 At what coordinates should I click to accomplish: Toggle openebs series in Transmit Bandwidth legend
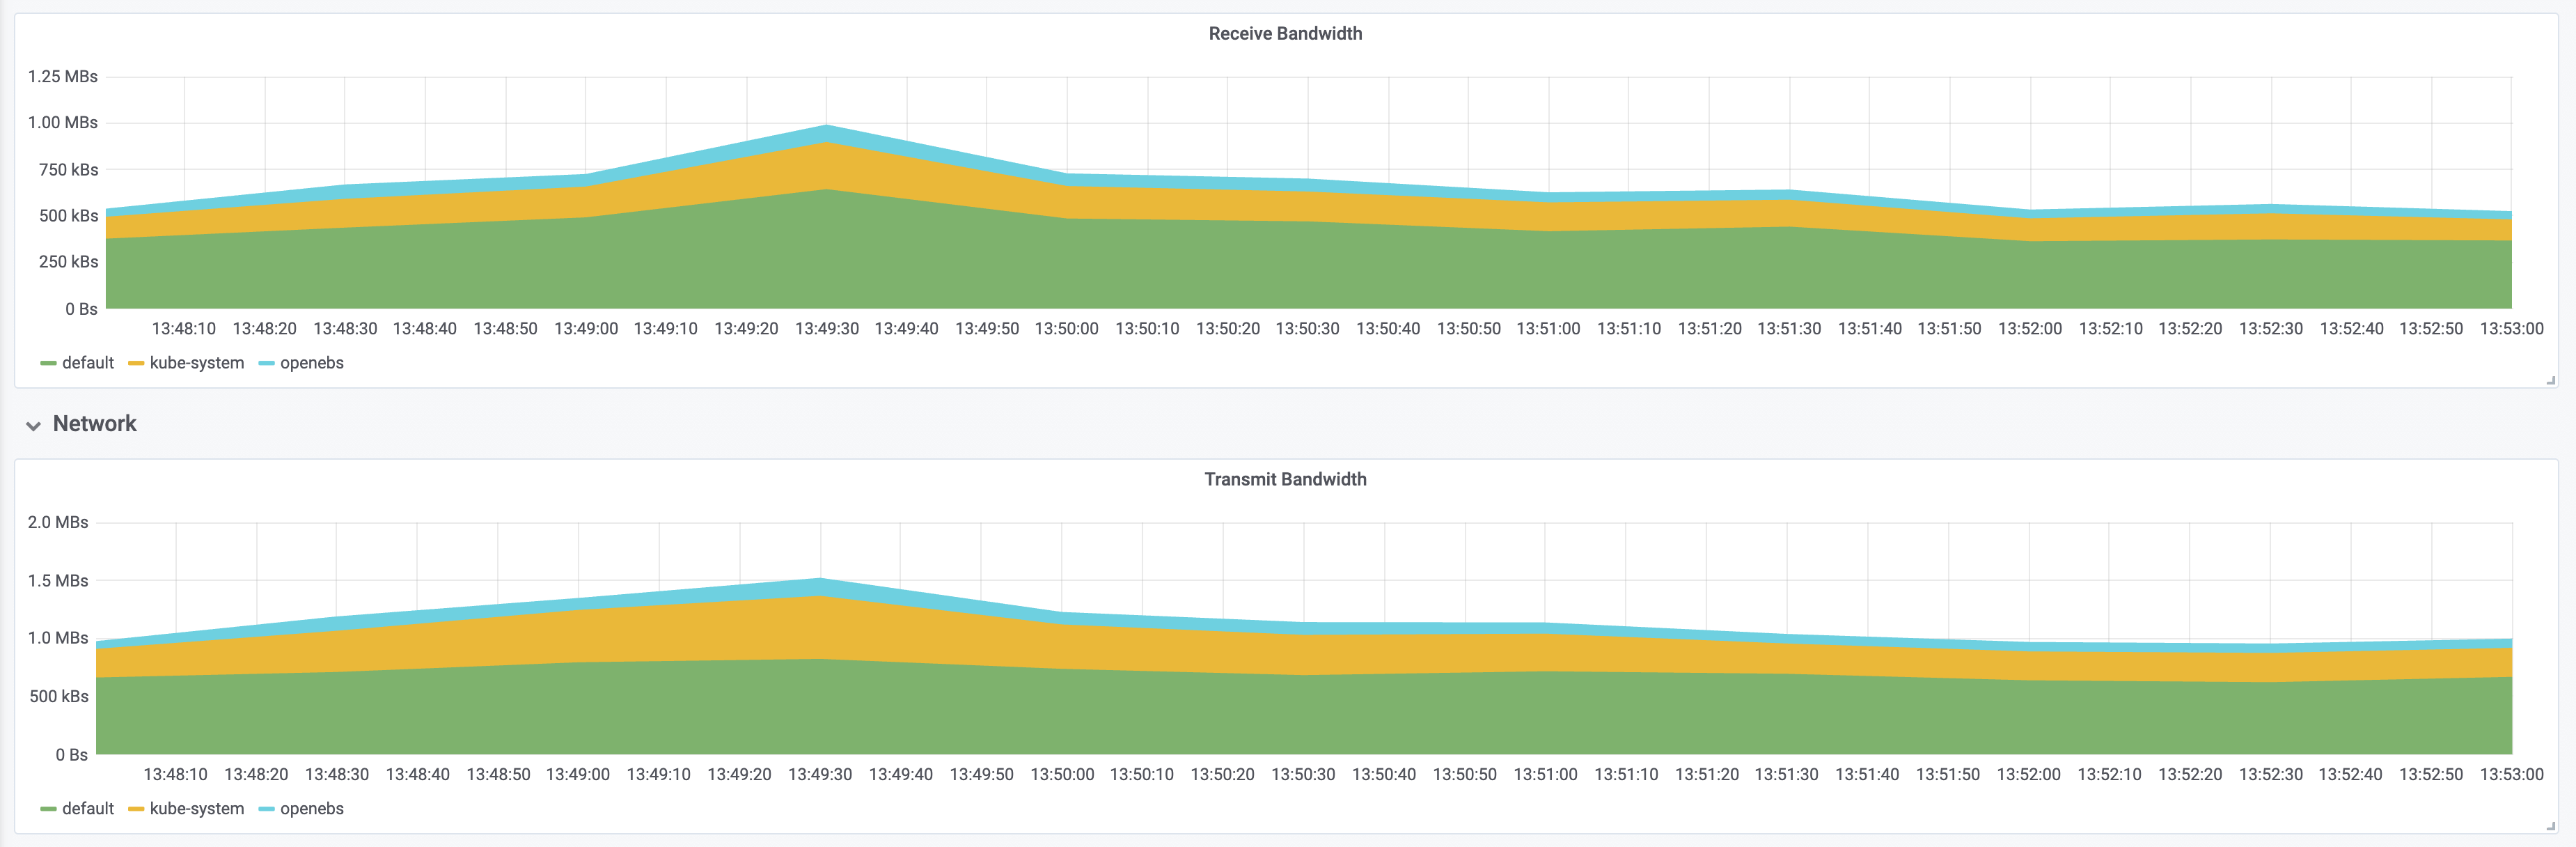311,809
